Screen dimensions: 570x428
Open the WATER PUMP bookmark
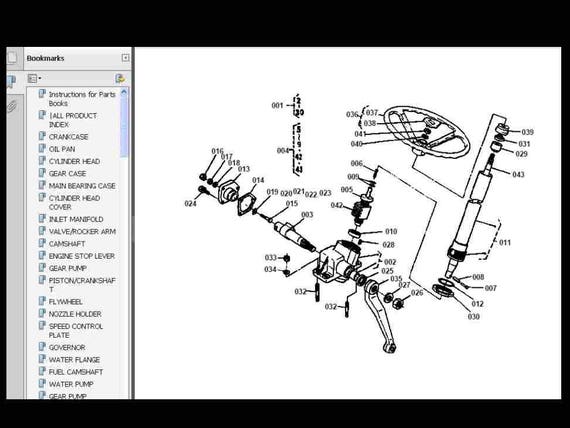[x=71, y=384]
